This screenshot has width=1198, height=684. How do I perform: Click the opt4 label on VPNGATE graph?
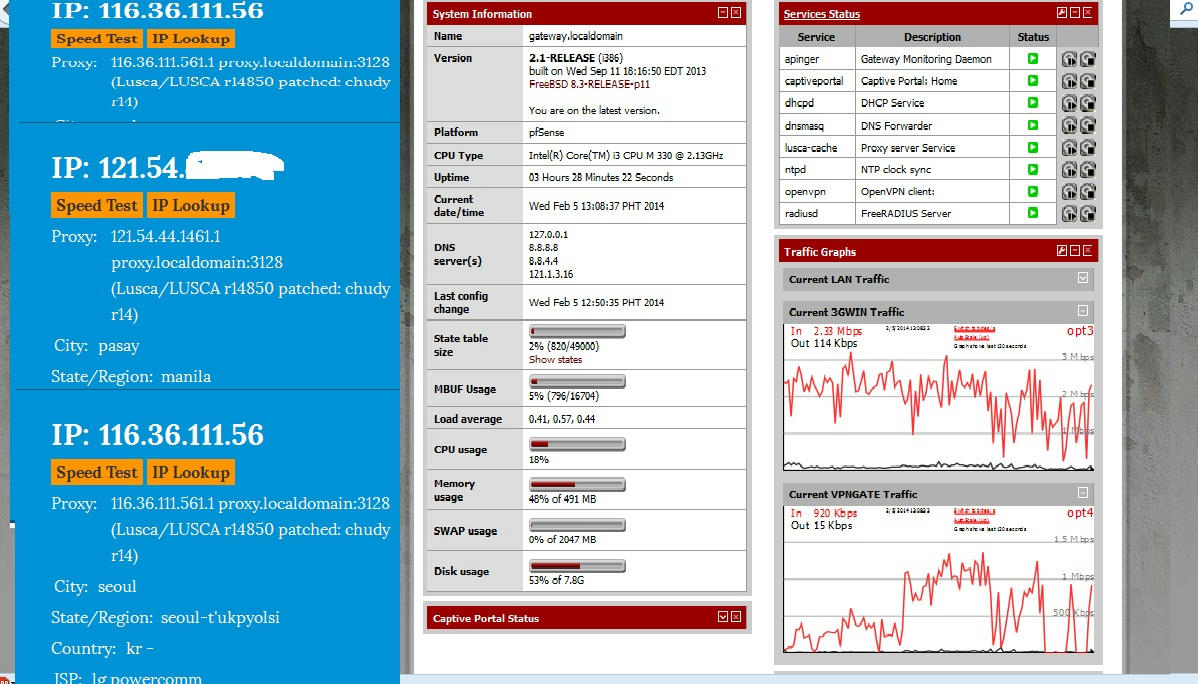[1080, 513]
